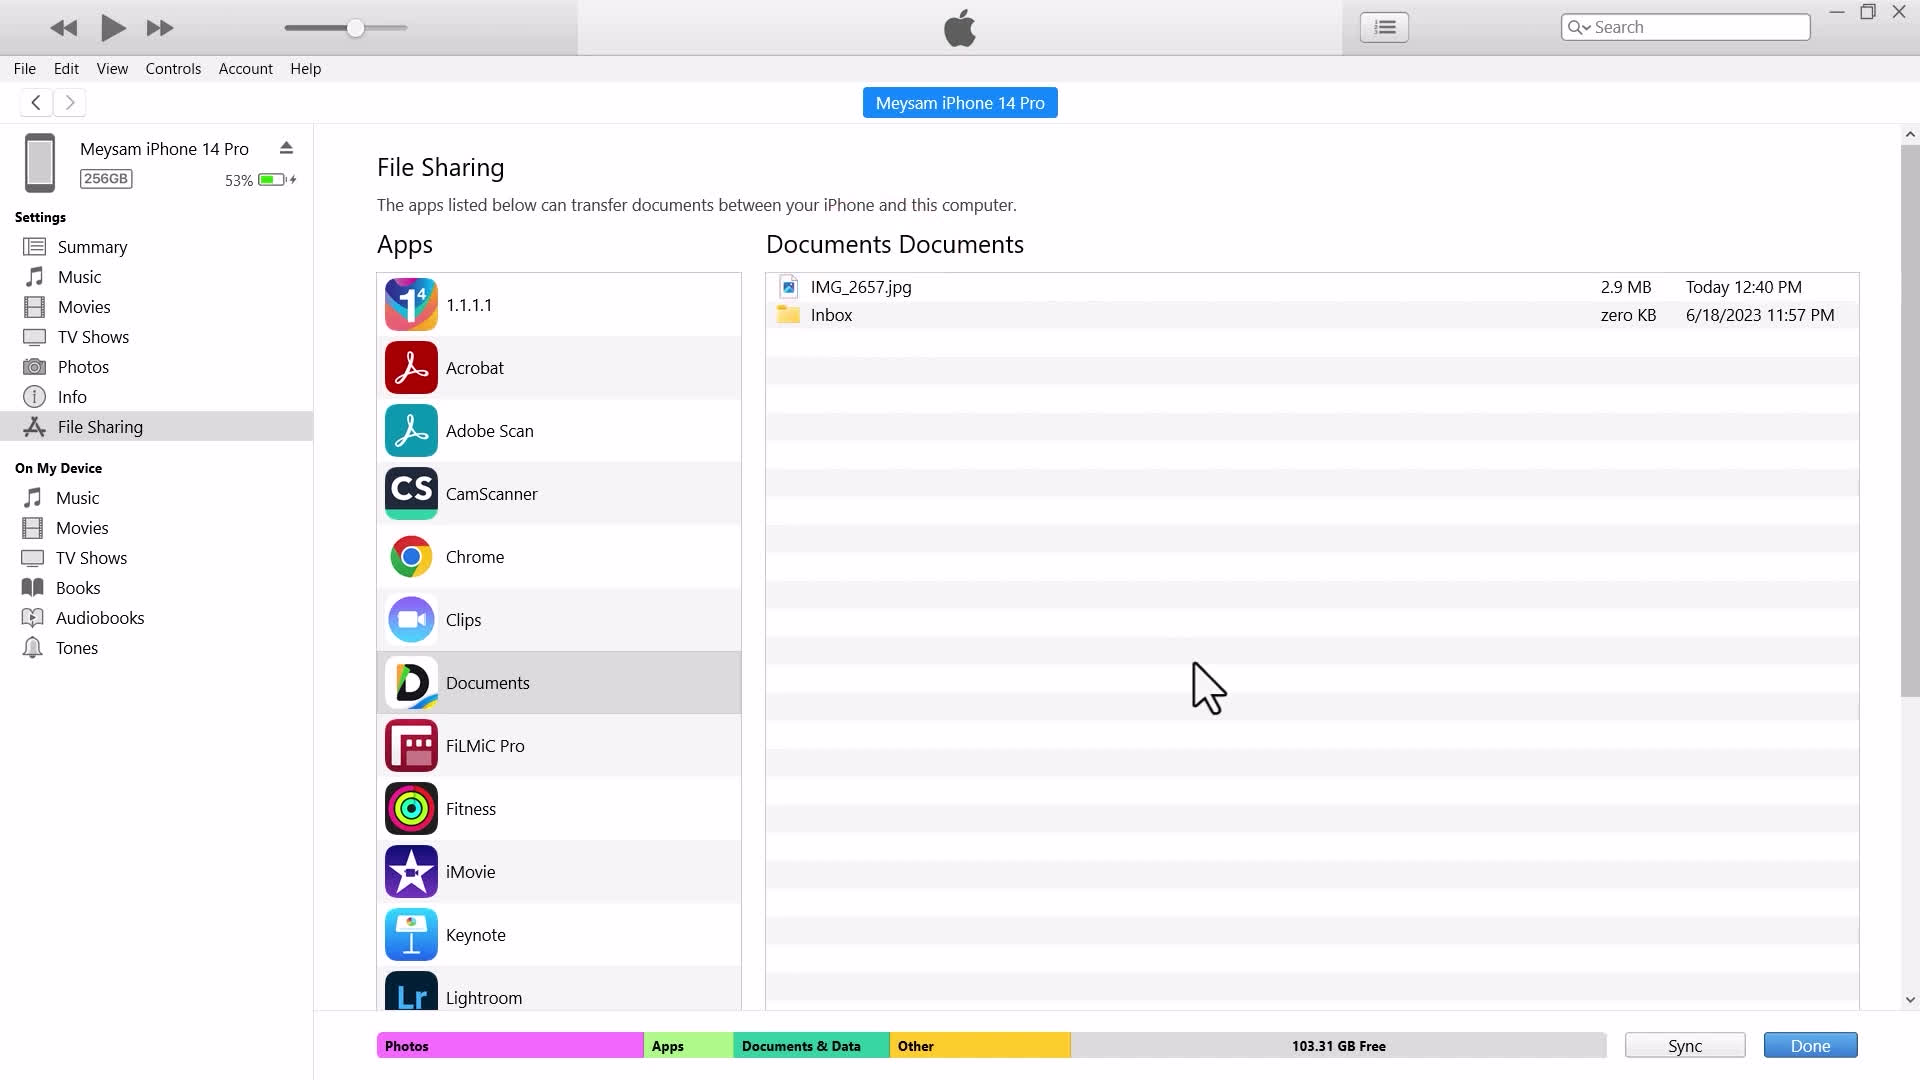Open the Account menu
The width and height of the screenshot is (1920, 1080).
246,69
